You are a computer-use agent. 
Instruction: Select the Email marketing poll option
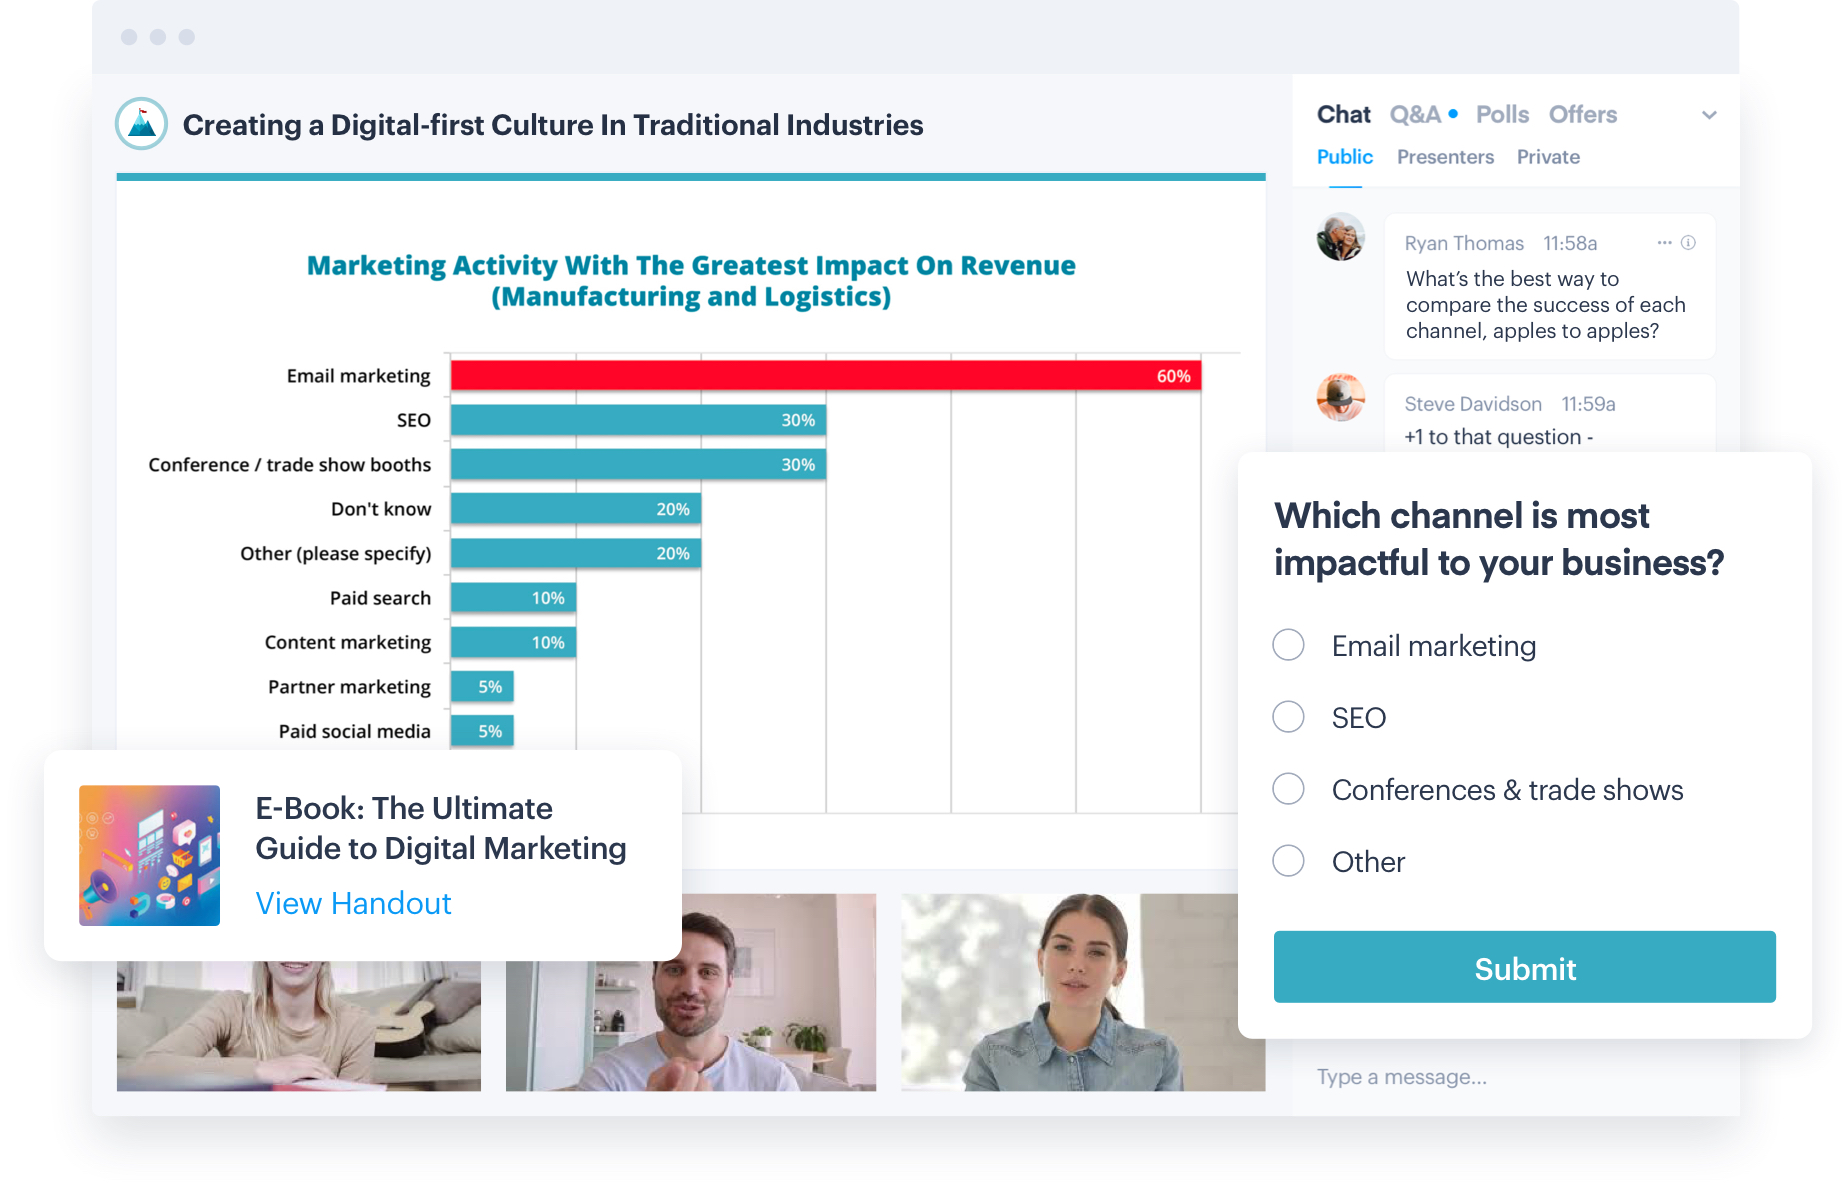pos(1288,645)
